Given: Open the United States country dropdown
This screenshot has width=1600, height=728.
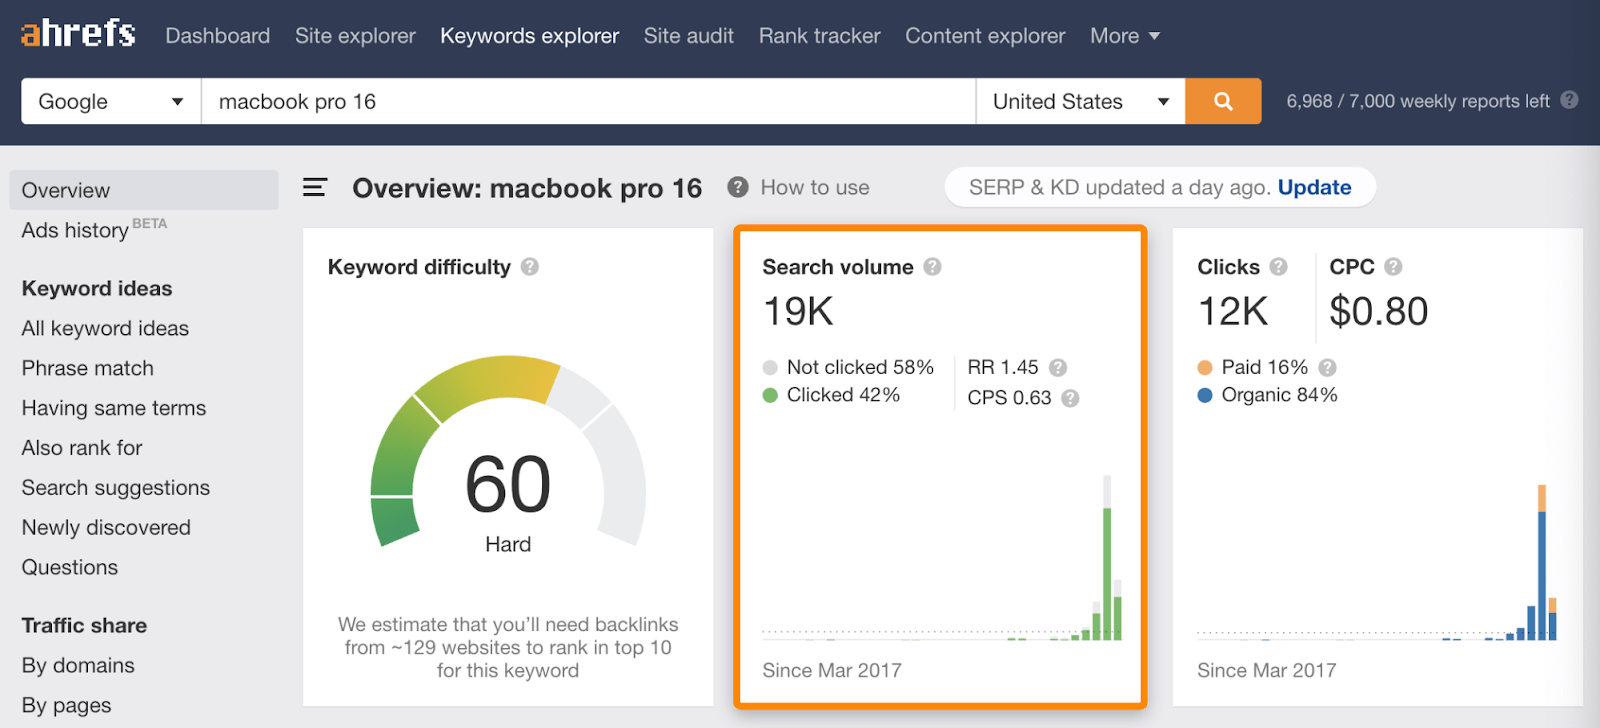Looking at the screenshot, I should point(1080,101).
